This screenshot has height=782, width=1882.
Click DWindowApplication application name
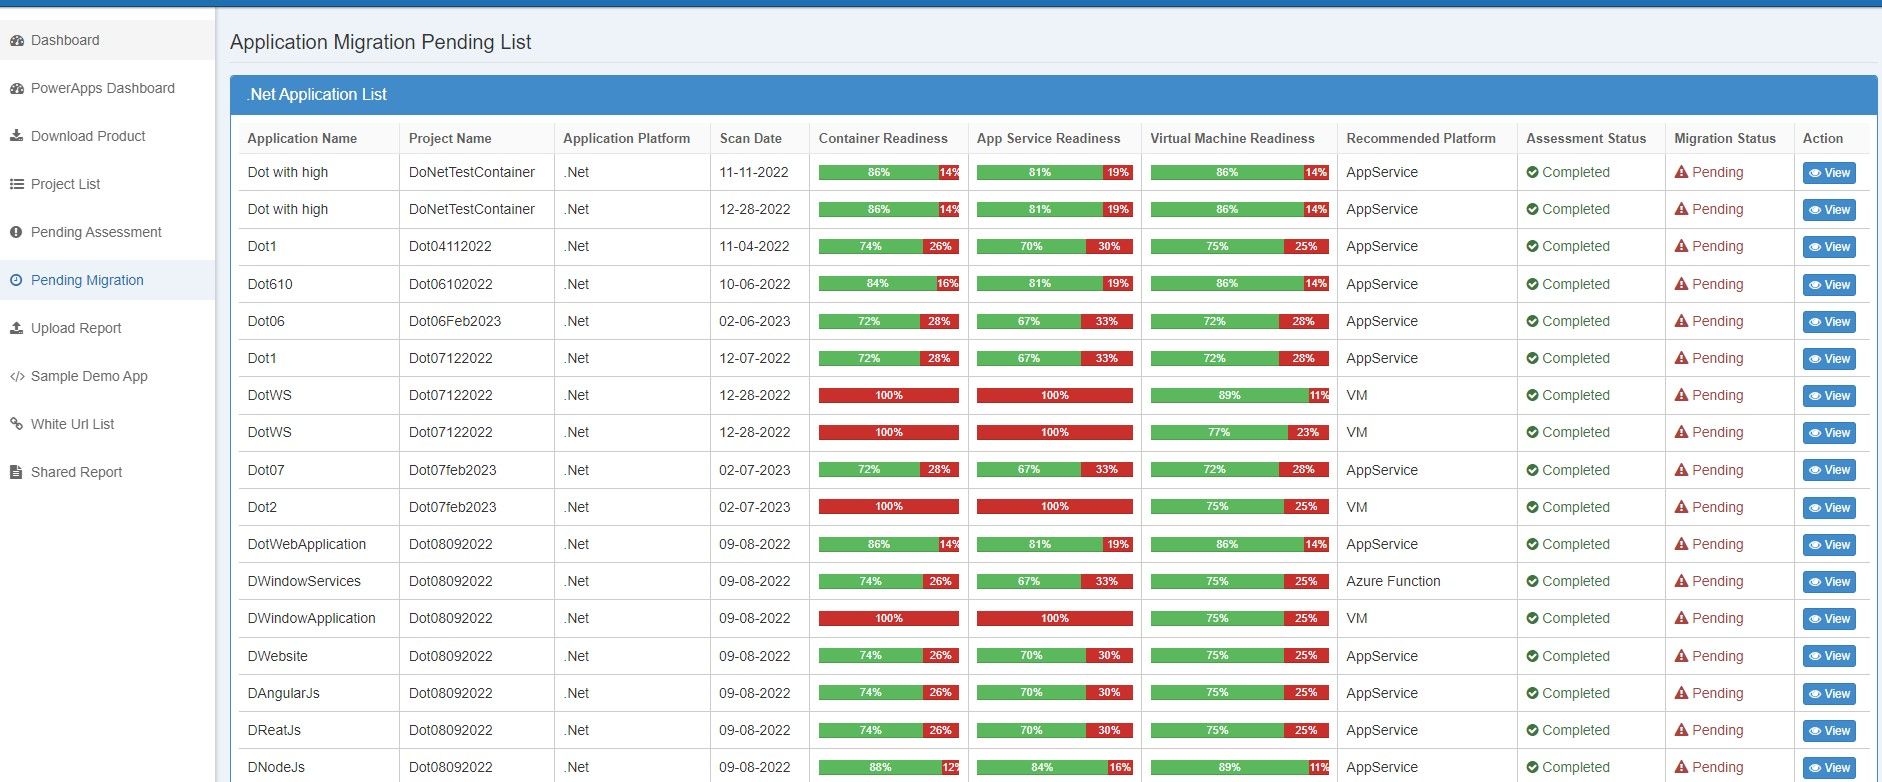pyautogui.click(x=312, y=618)
